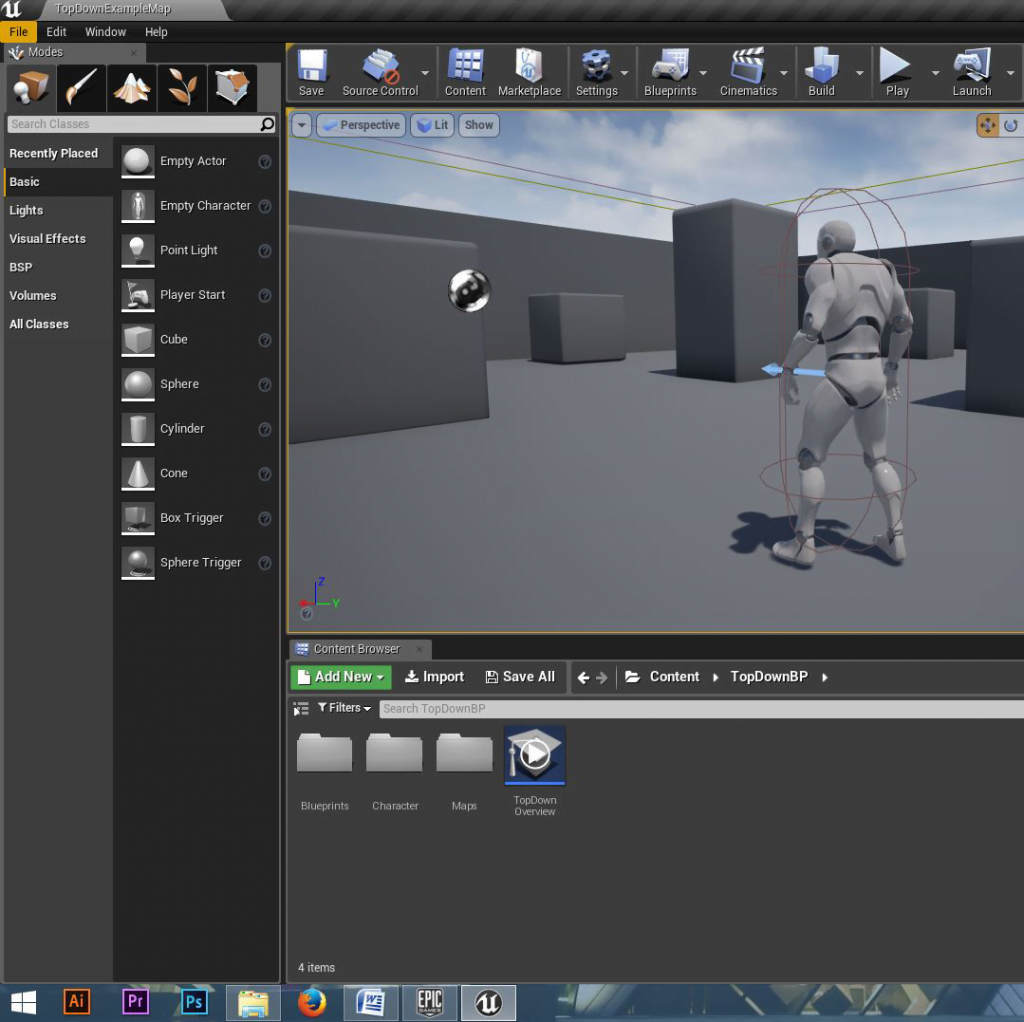Open help for Empty Character
The image size is (1024, 1022).
click(264, 206)
